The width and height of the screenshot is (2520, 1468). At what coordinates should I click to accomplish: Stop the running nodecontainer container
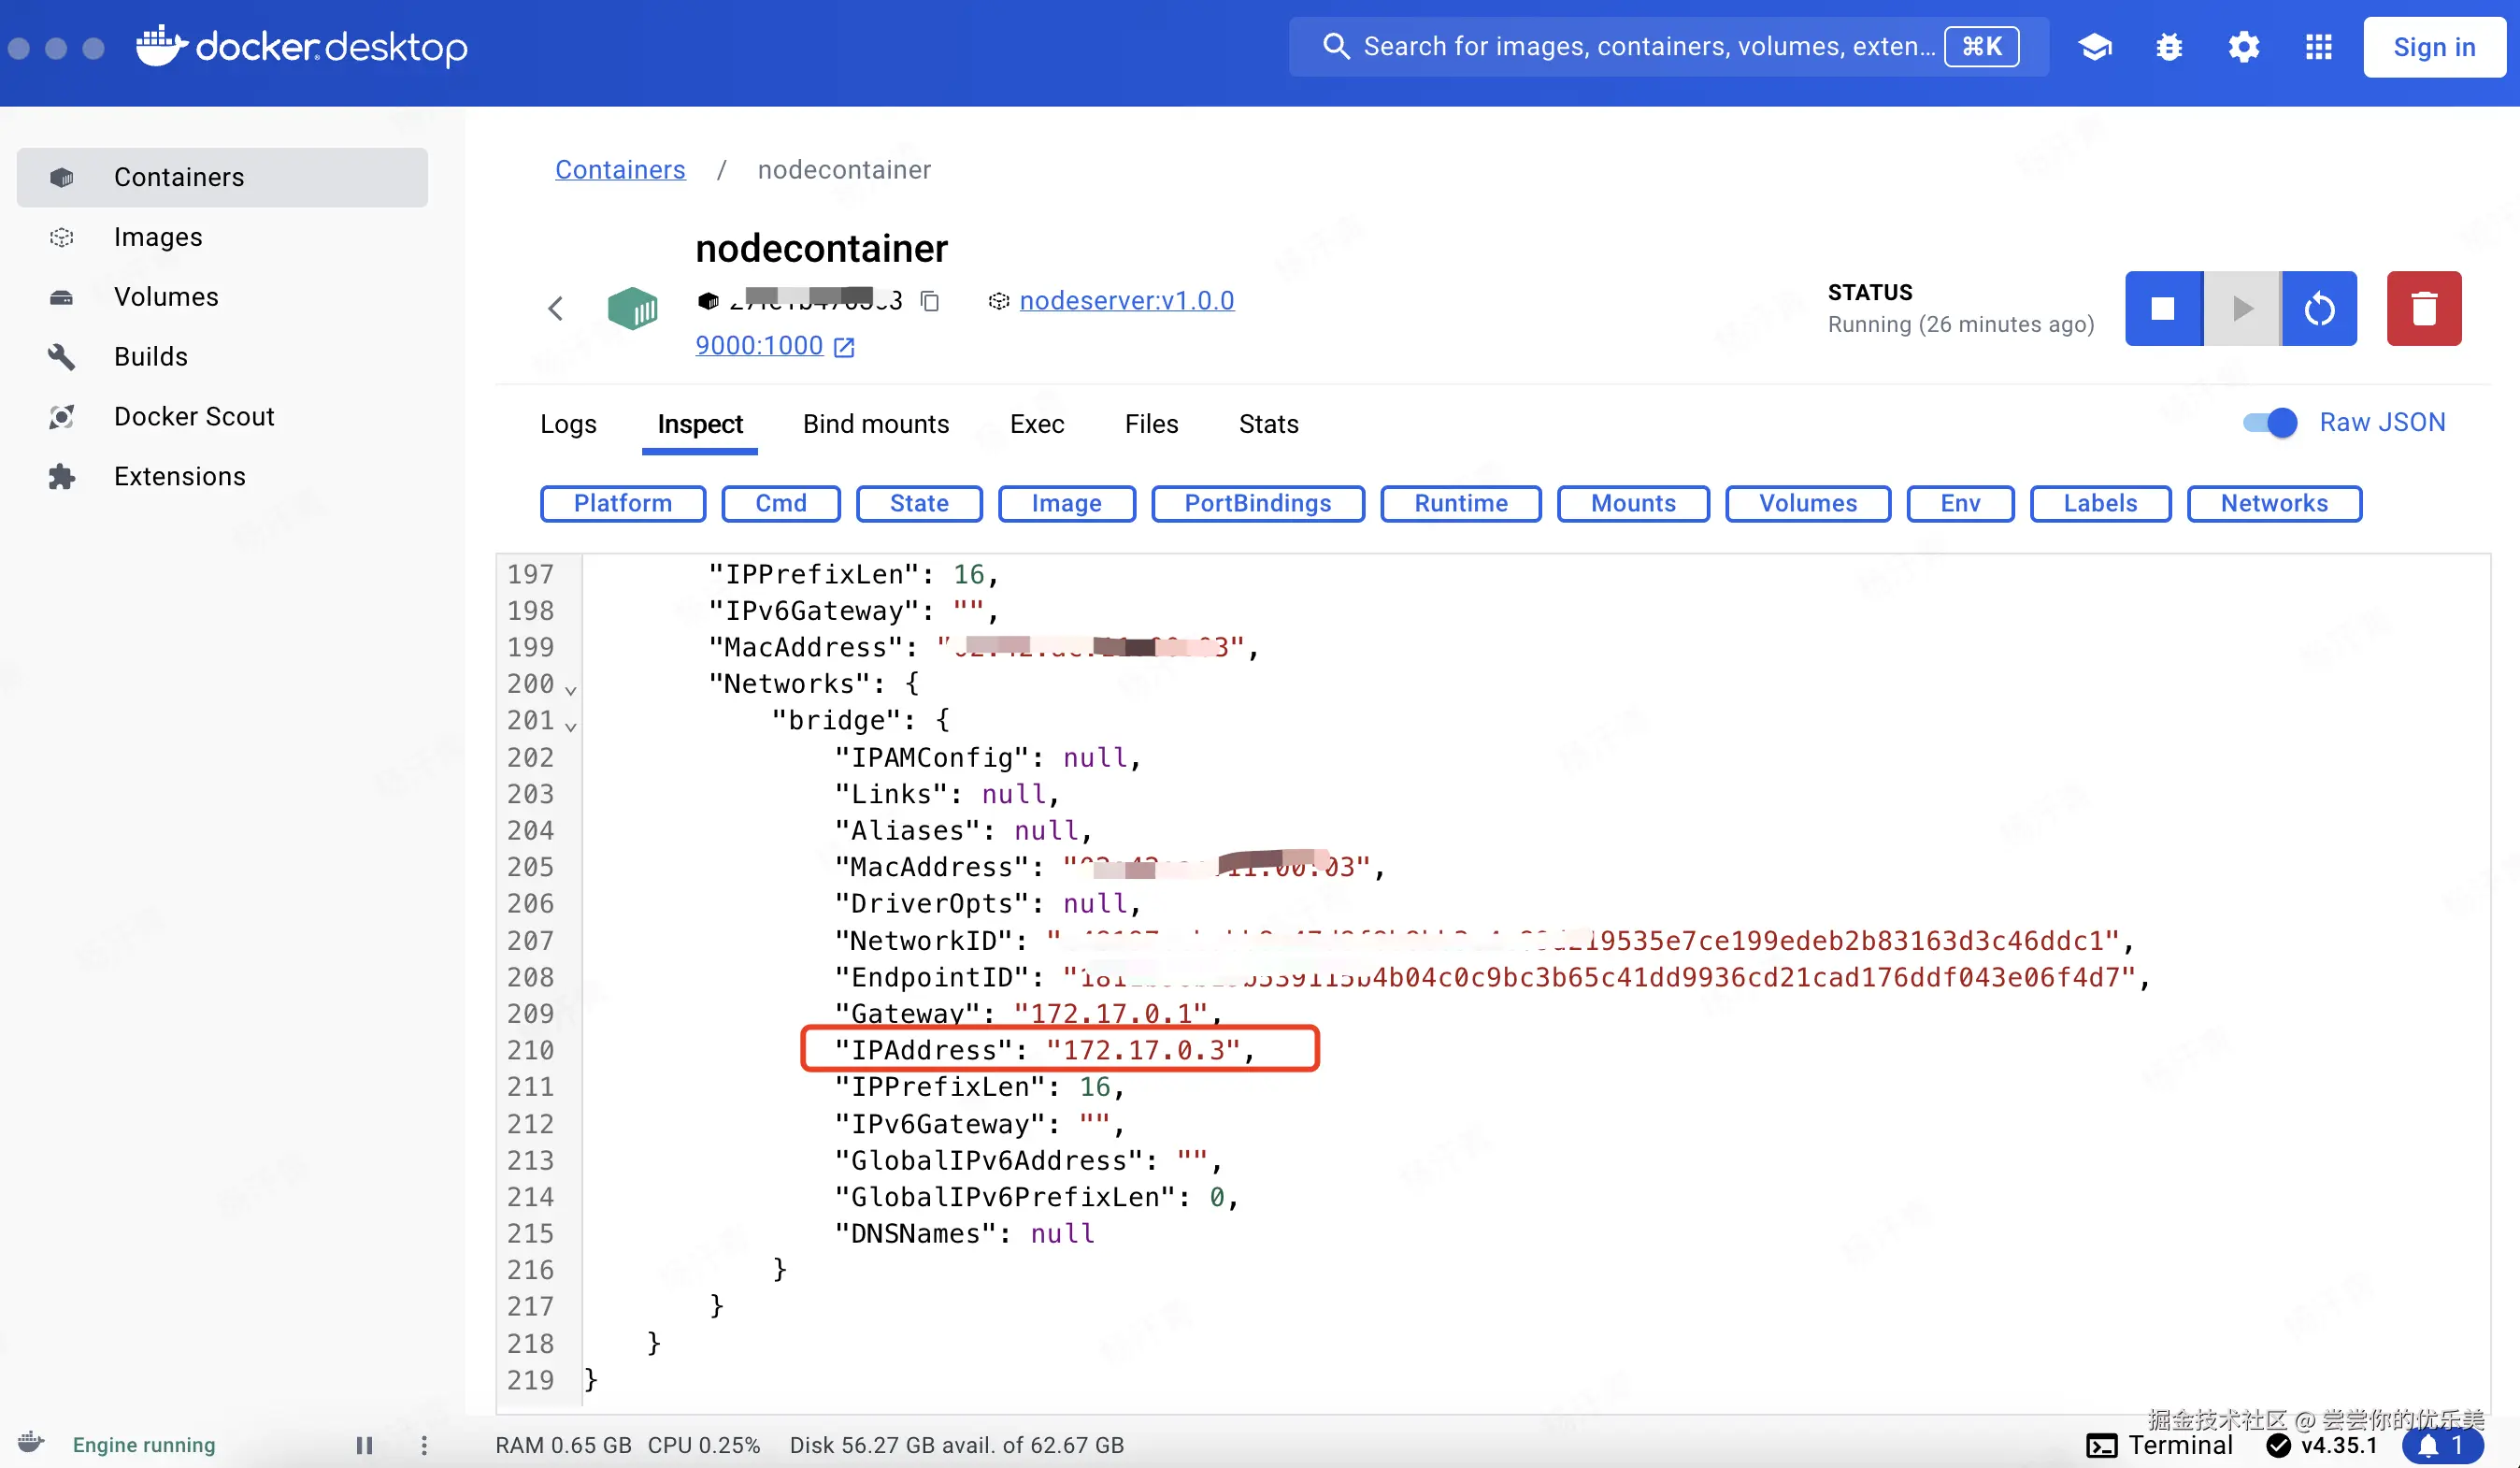pyautogui.click(x=2163, y=308)
